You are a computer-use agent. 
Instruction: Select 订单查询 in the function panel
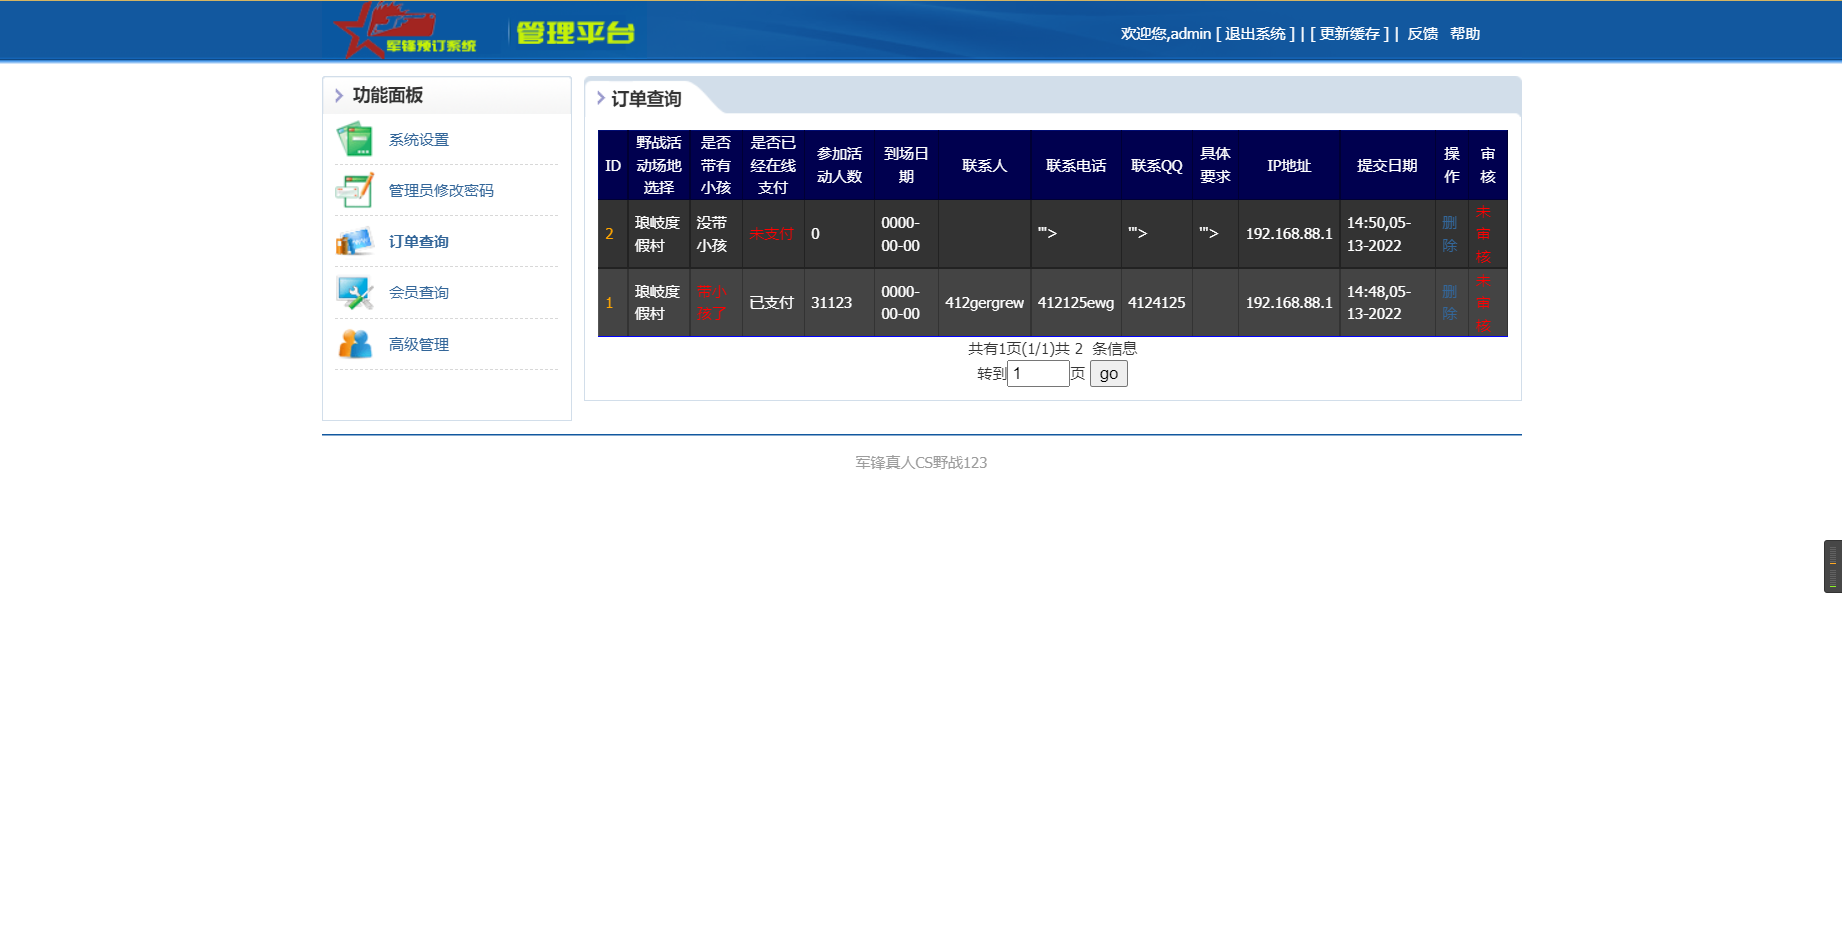[419, 242]
